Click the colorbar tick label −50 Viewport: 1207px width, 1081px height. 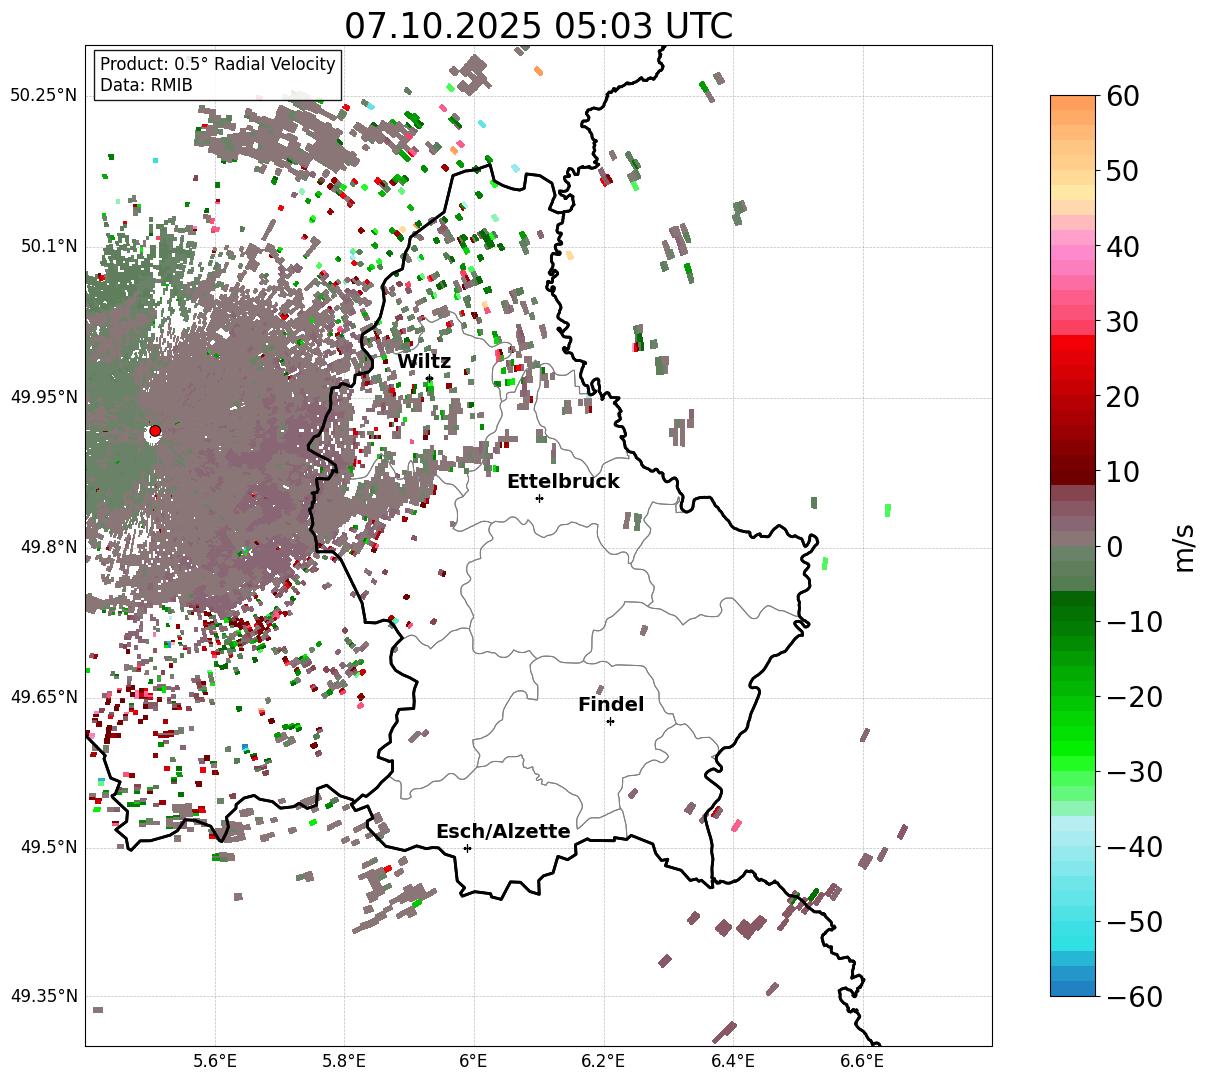[x=1134, y=922]
